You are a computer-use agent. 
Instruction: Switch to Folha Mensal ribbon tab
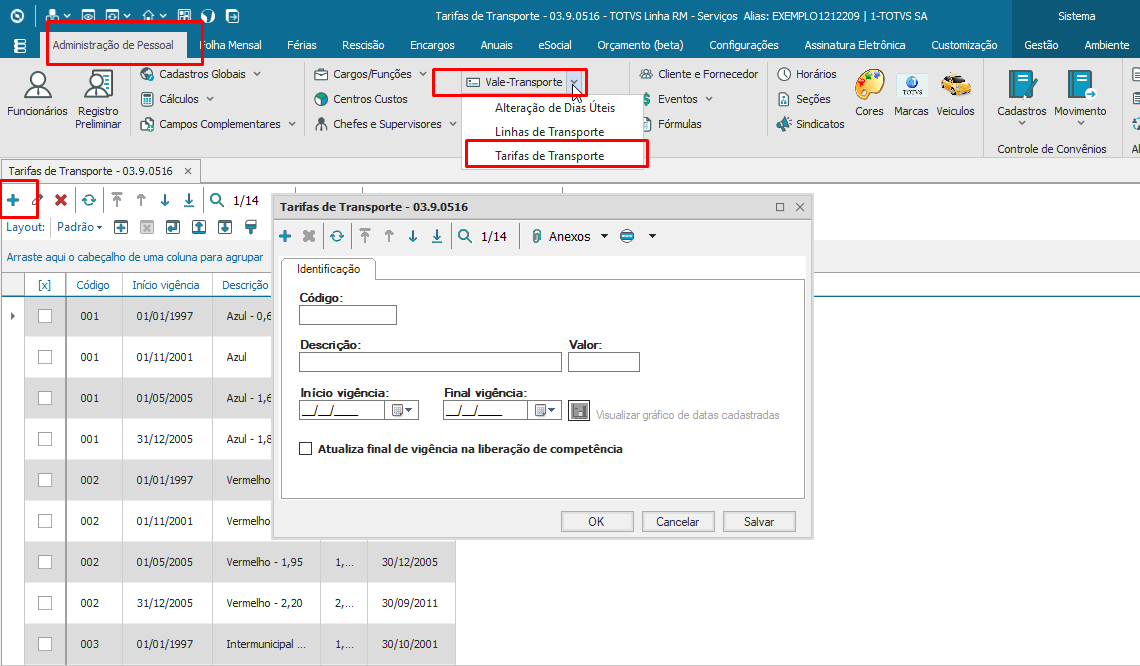[x=230, y=45]
